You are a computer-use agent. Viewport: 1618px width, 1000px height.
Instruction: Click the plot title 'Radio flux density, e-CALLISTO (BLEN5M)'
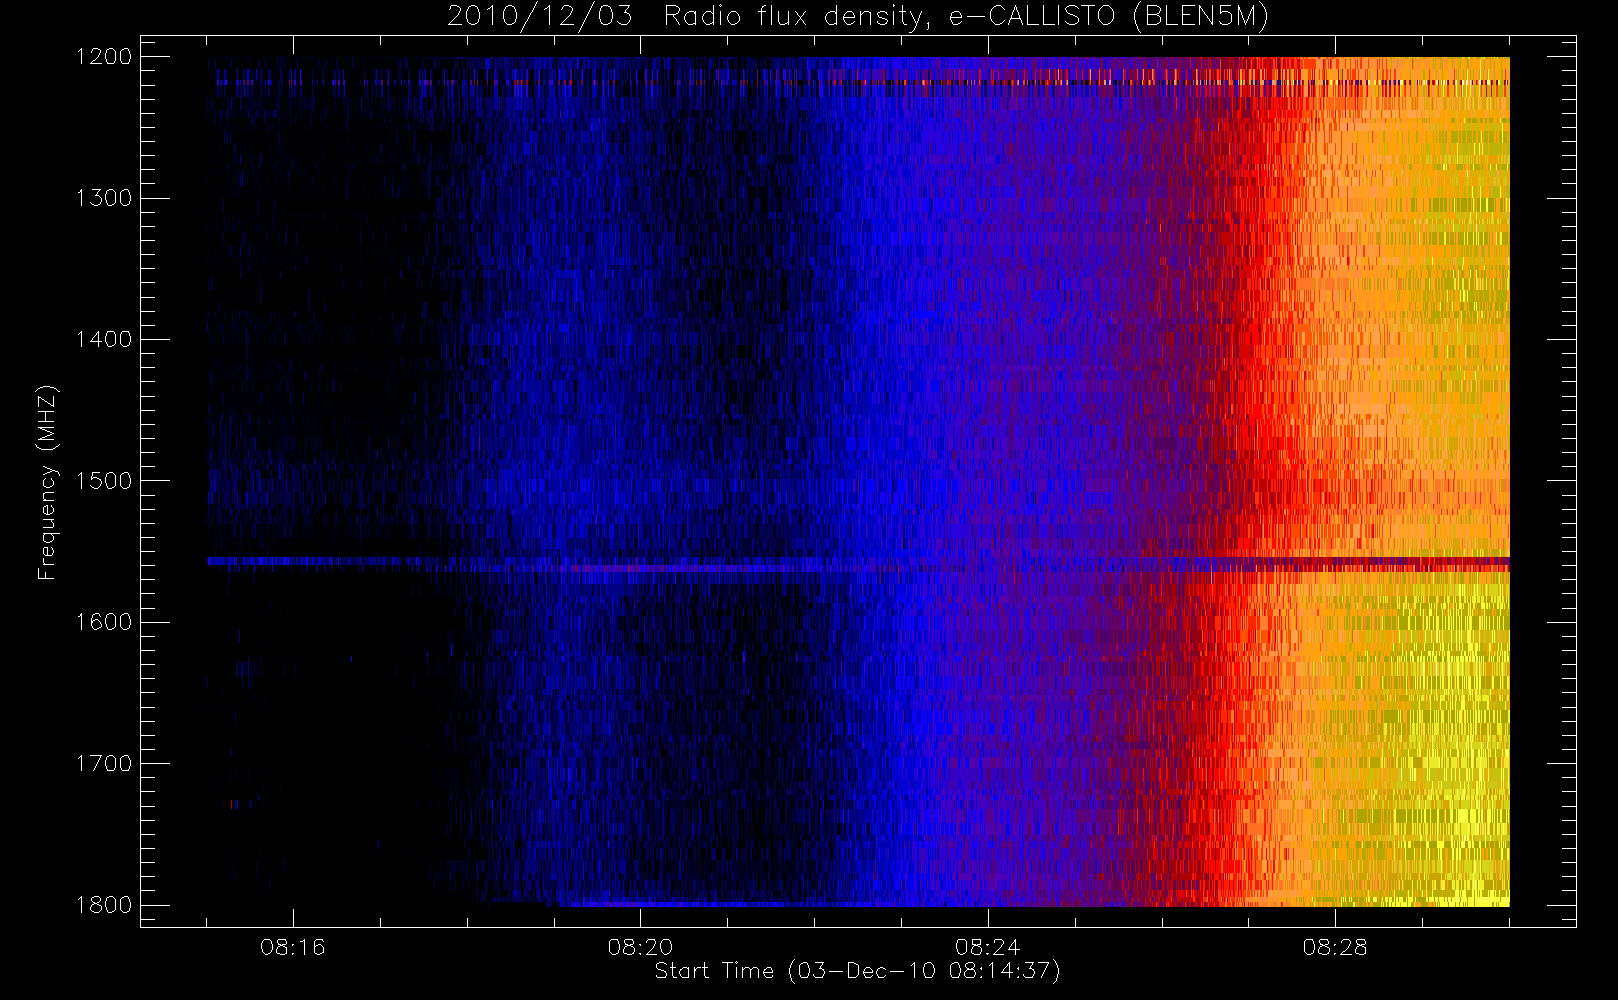tap(966, 17)
